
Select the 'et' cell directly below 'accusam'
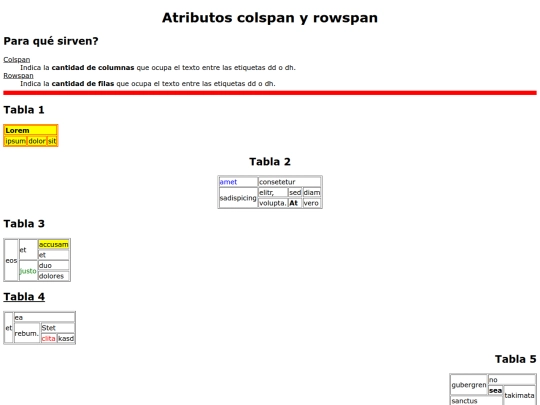54,255
